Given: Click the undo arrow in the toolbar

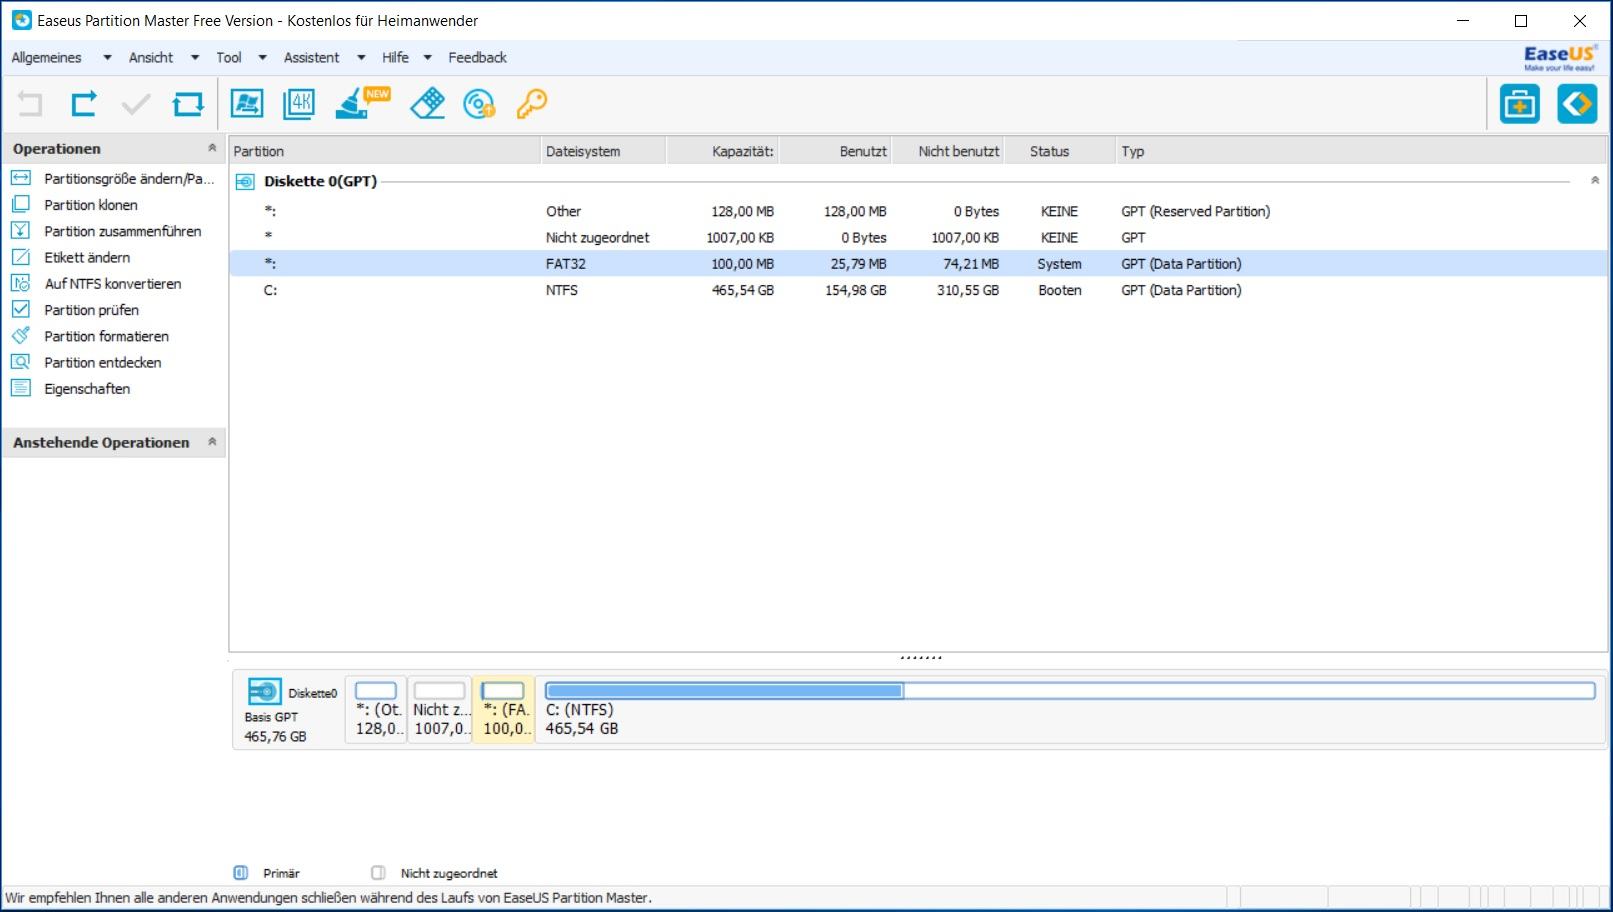Looking at the screenshot, I should [31, 104].
